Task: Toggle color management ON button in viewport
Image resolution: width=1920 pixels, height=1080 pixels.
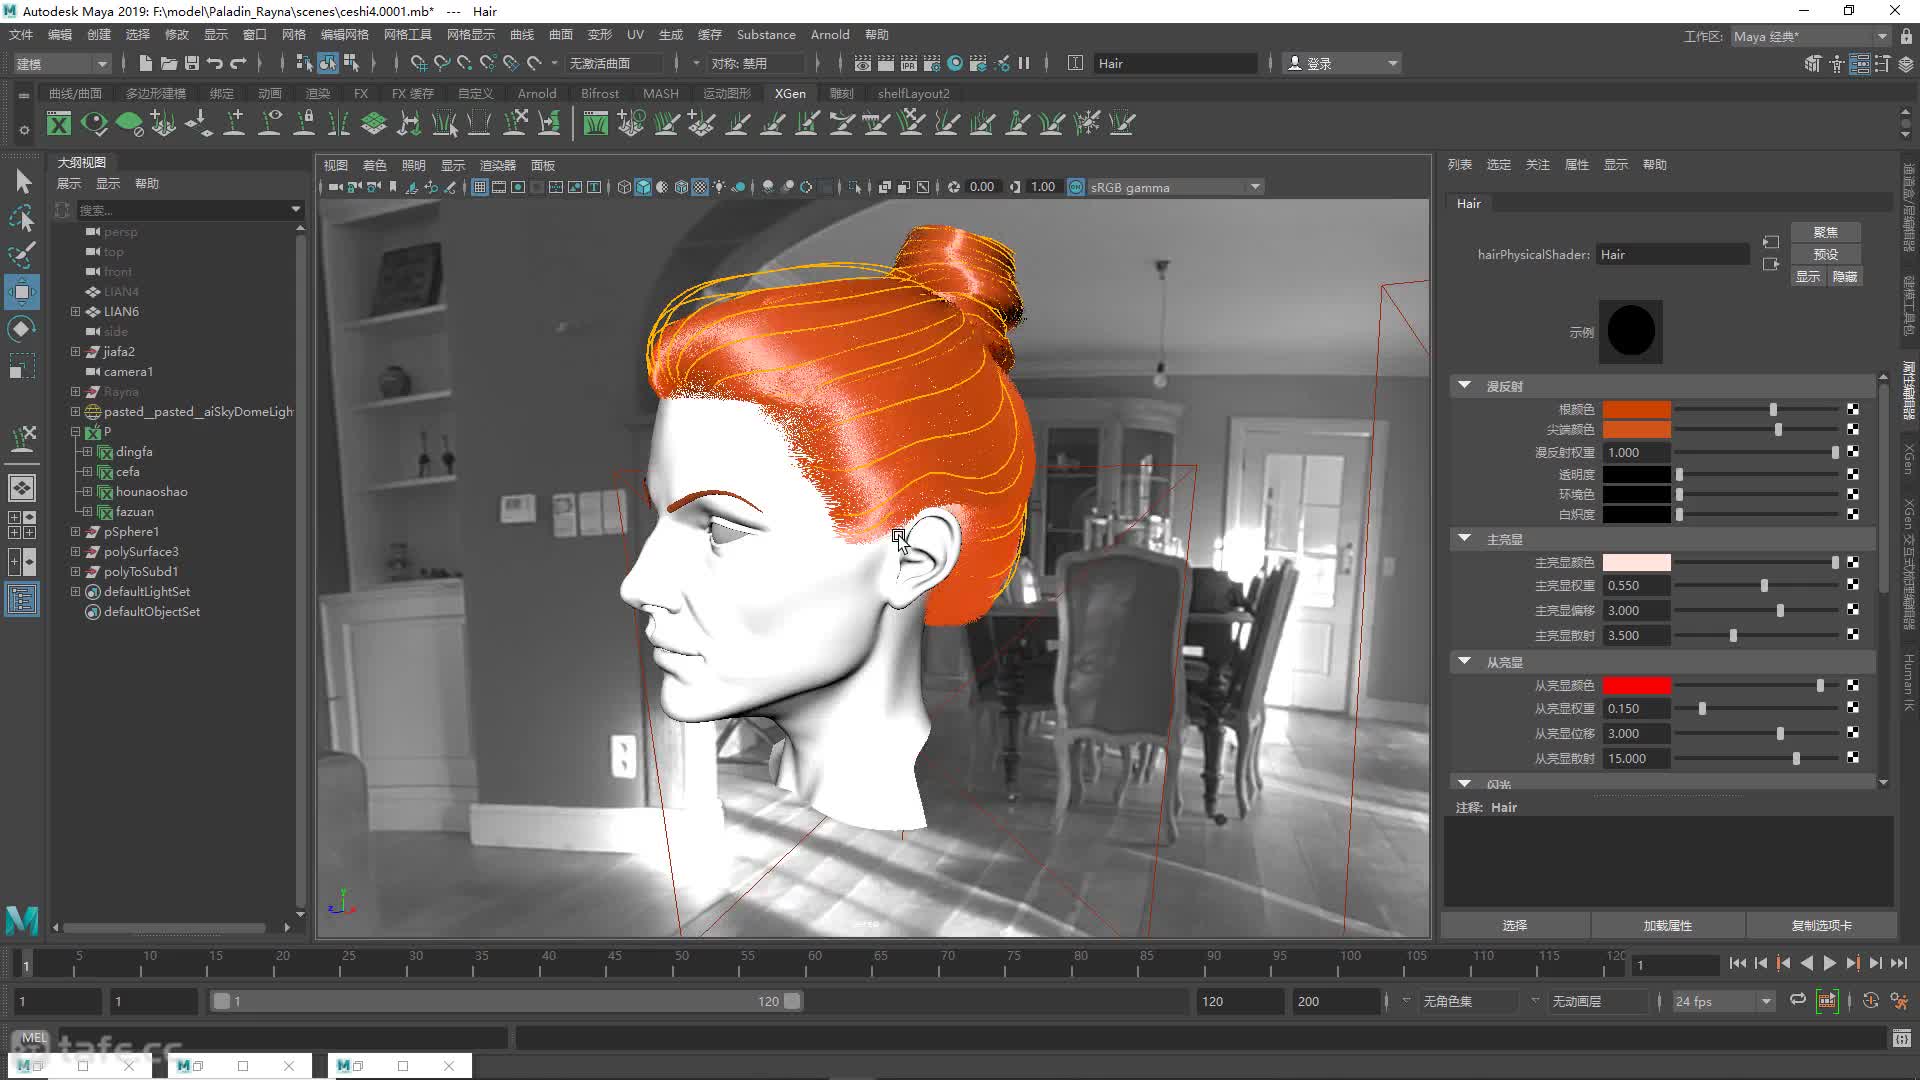Action: tap(1076, 187)
